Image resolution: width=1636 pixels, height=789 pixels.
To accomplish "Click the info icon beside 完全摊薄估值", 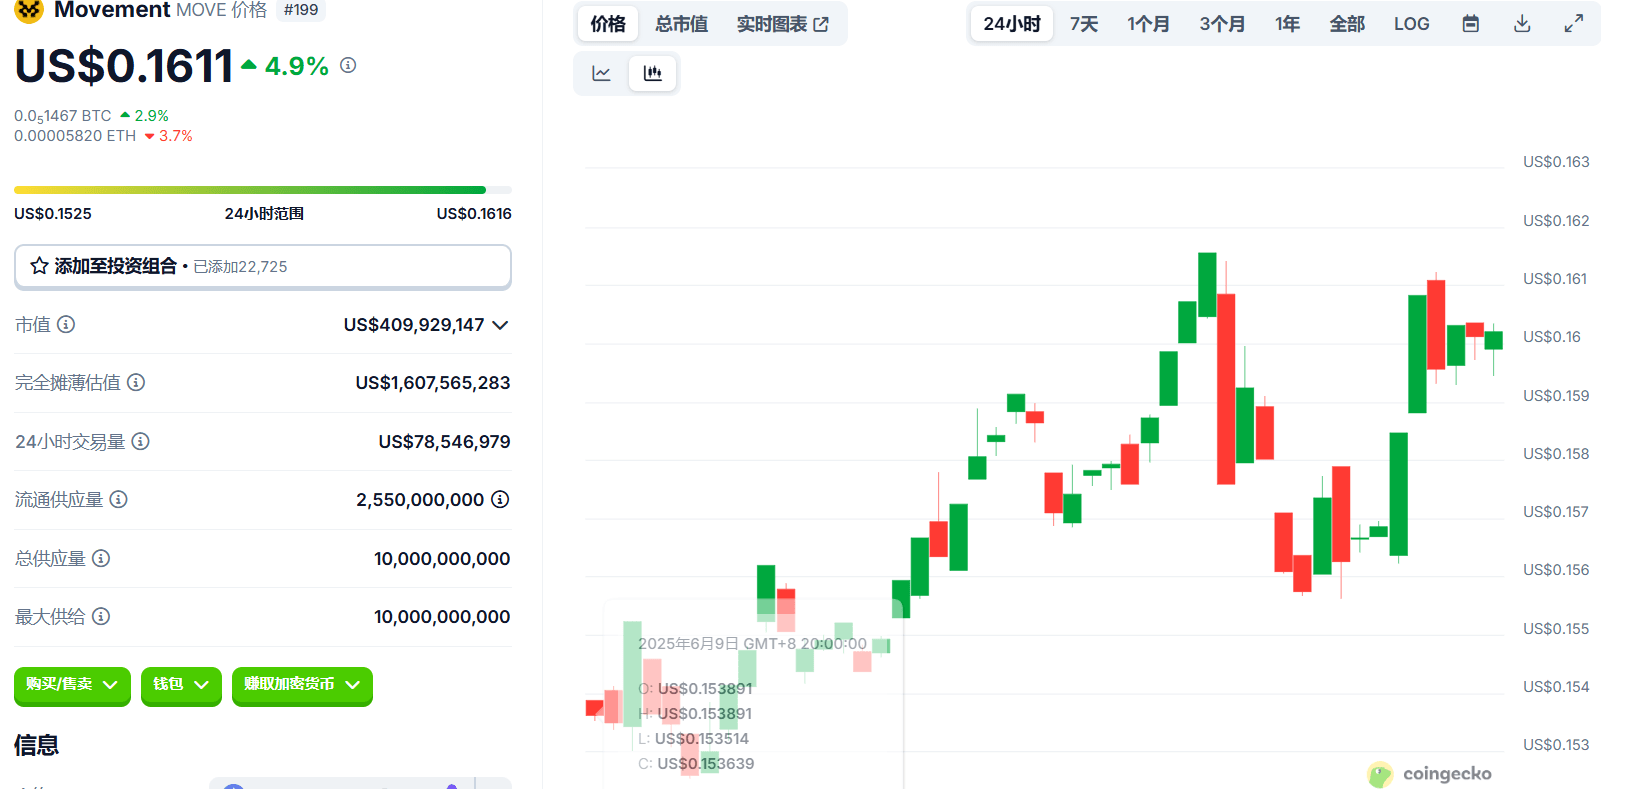I will [x=136, y=382].
